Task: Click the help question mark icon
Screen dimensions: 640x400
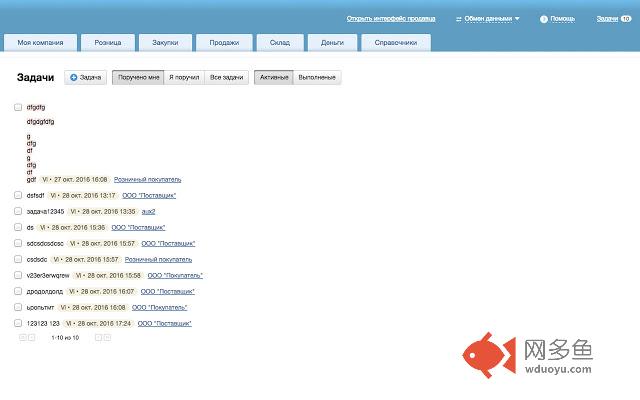Action: point(544,19)
